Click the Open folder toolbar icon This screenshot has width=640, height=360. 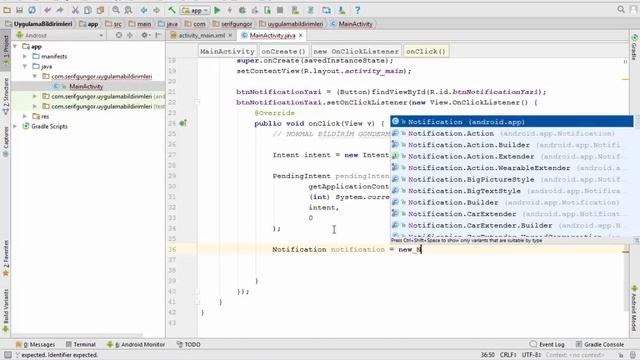[7, 10]
